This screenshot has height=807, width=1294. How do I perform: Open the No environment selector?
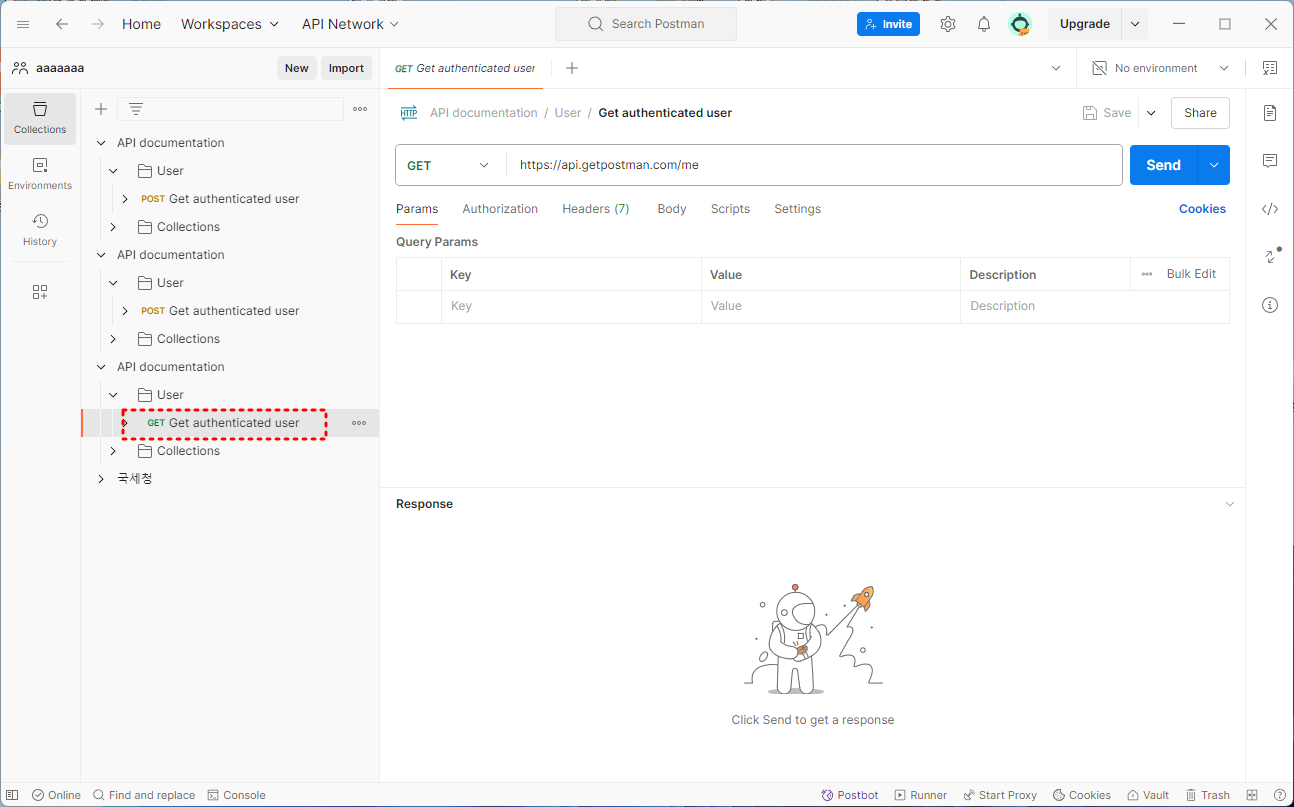click(1160, 68)
